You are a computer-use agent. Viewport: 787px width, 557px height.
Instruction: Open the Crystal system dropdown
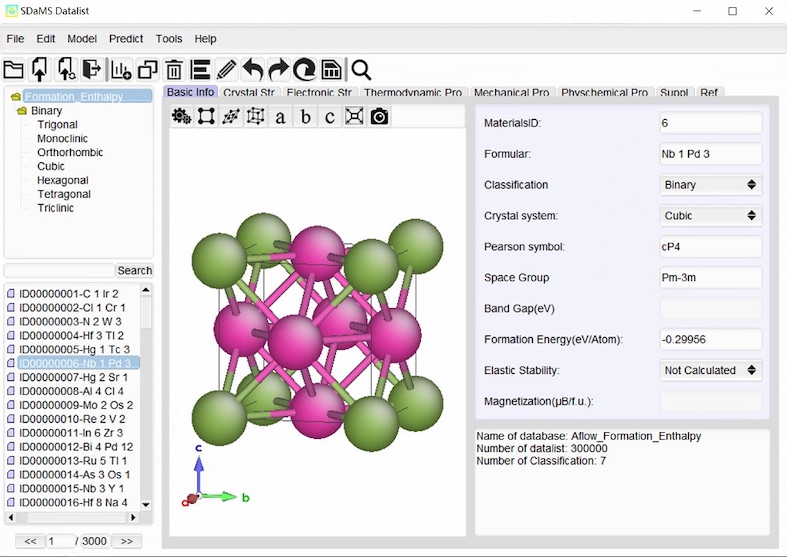pos(711,216)
